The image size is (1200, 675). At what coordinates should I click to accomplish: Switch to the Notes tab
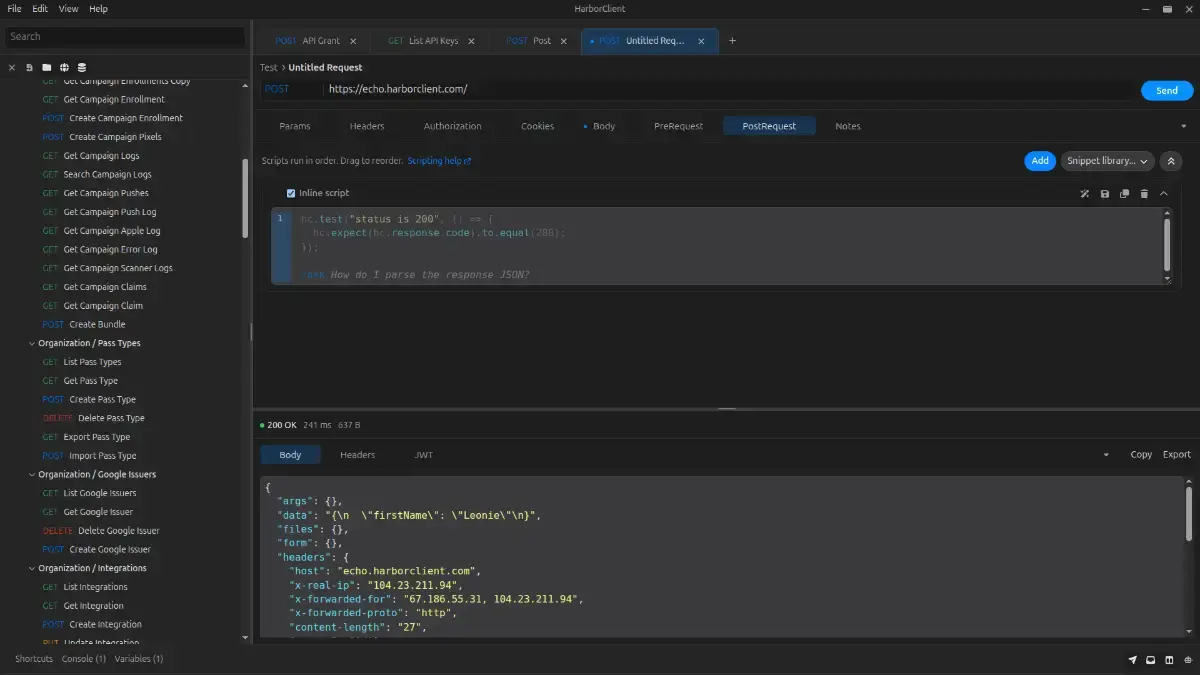[848, 126]
